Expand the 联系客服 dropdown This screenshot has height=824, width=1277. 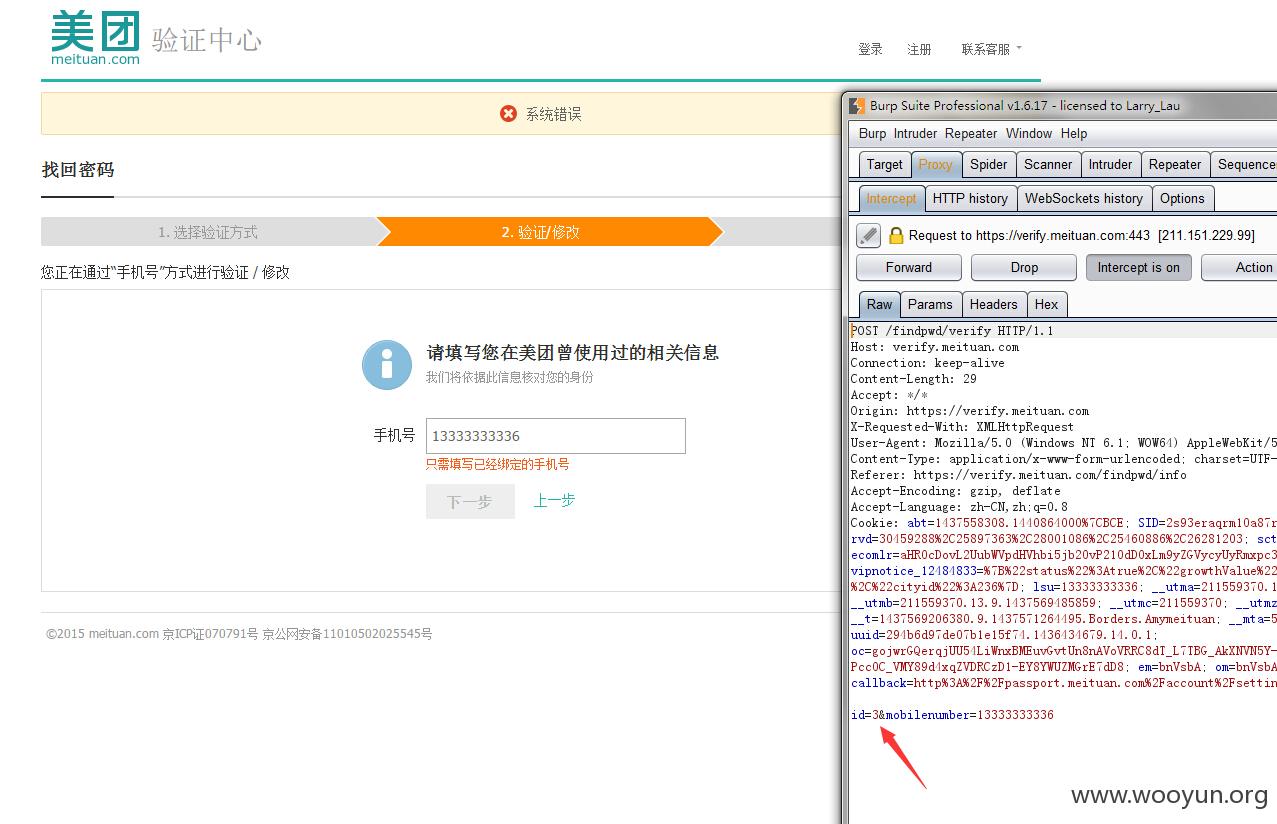click(991, 49)
